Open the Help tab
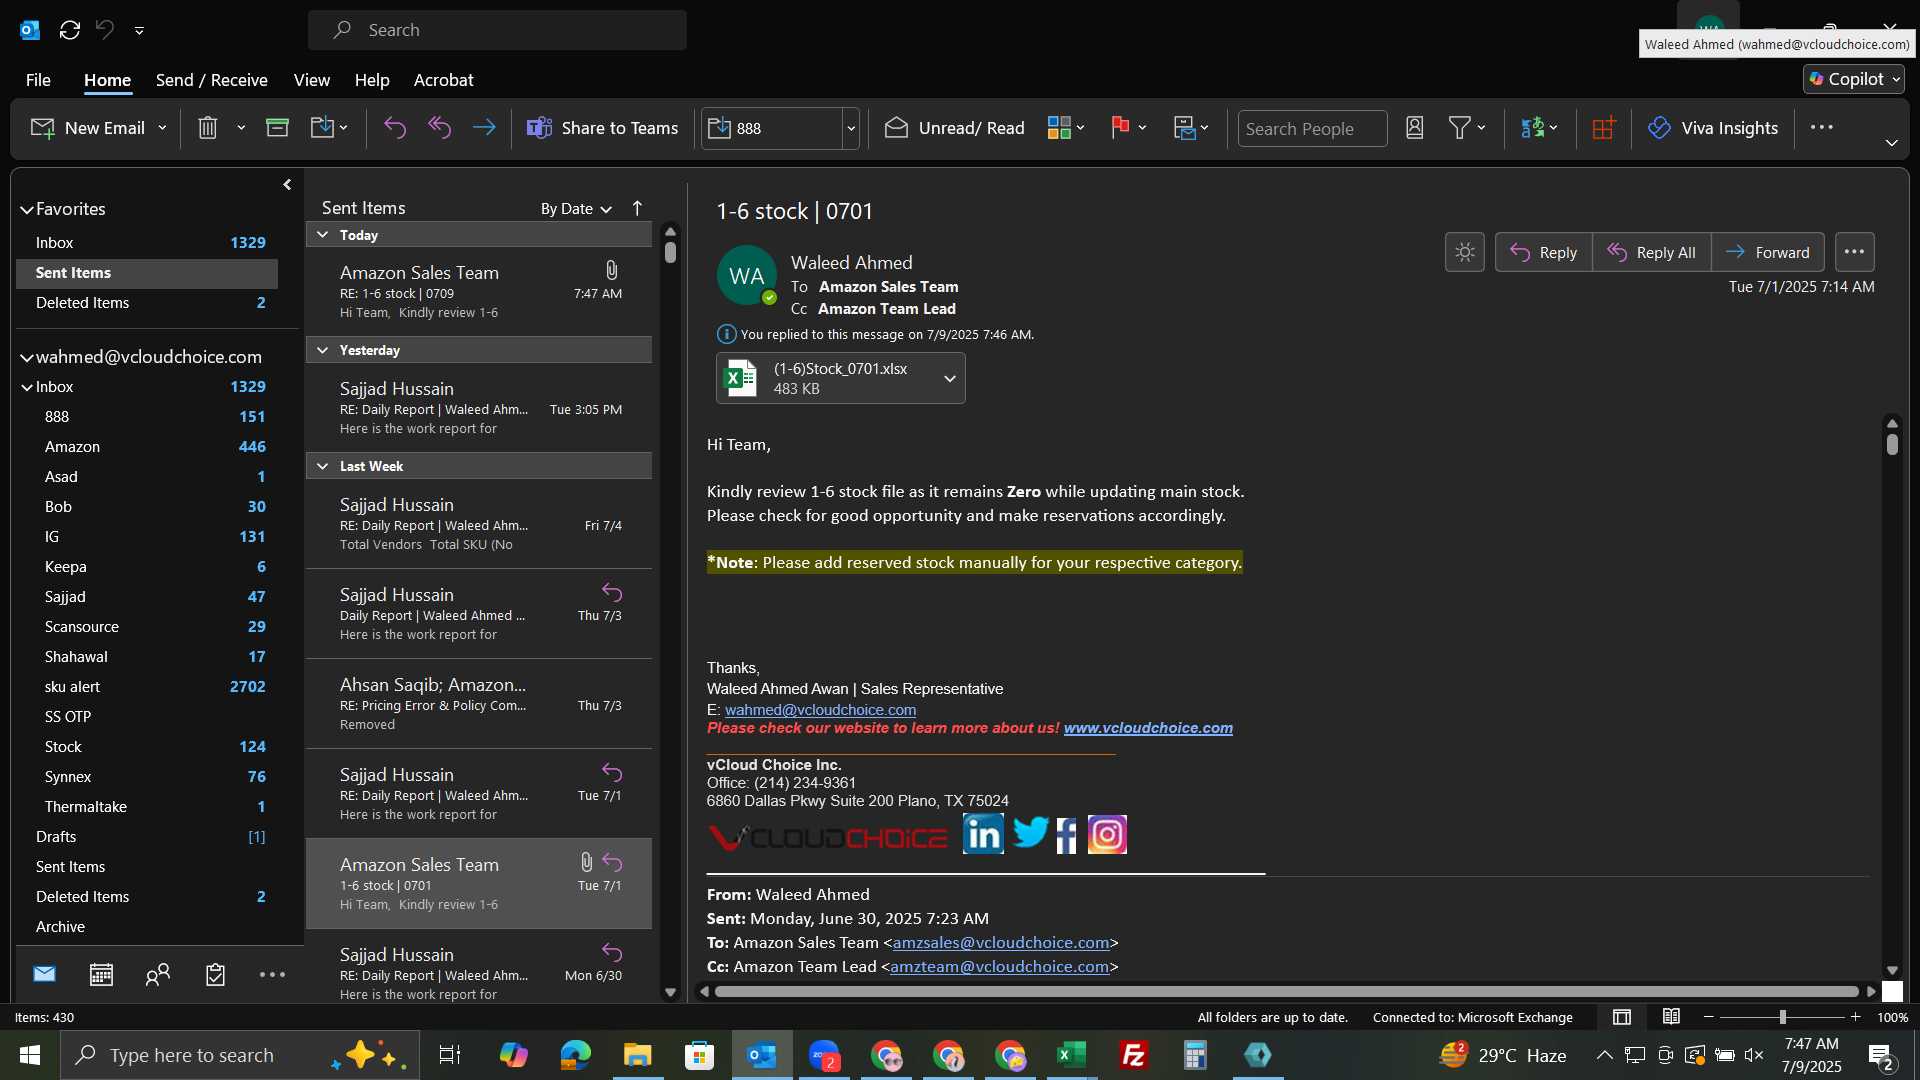The height and width of the screenshot is (1080, 1920). (372, 80)
